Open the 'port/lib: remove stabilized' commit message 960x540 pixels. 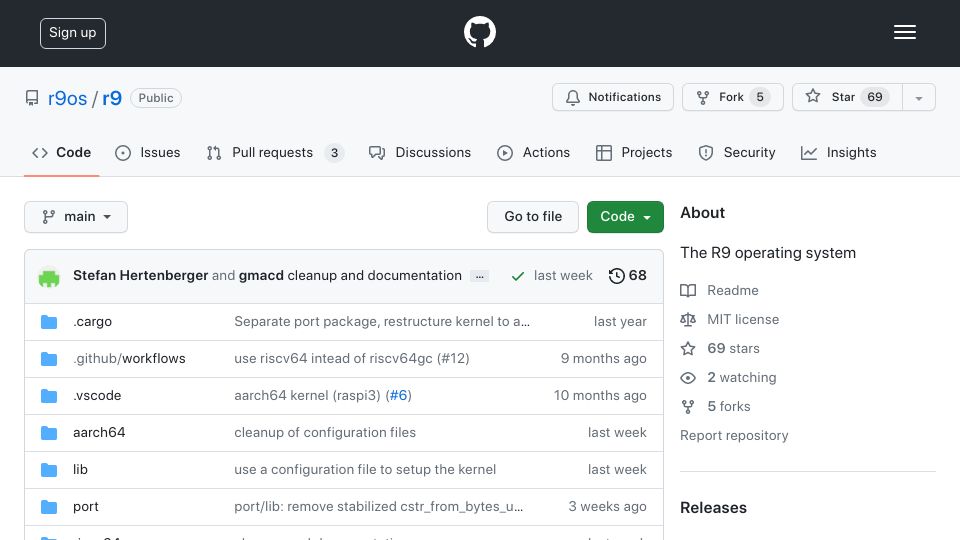pos(378,507)
